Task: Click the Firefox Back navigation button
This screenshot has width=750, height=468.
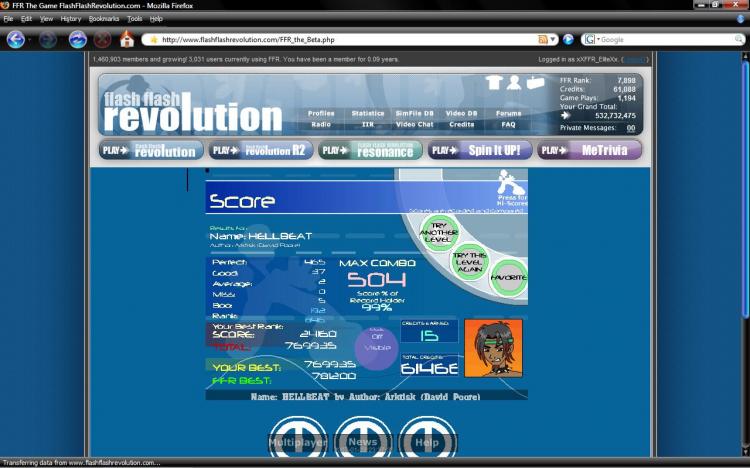Action: (x=15, y=40)
